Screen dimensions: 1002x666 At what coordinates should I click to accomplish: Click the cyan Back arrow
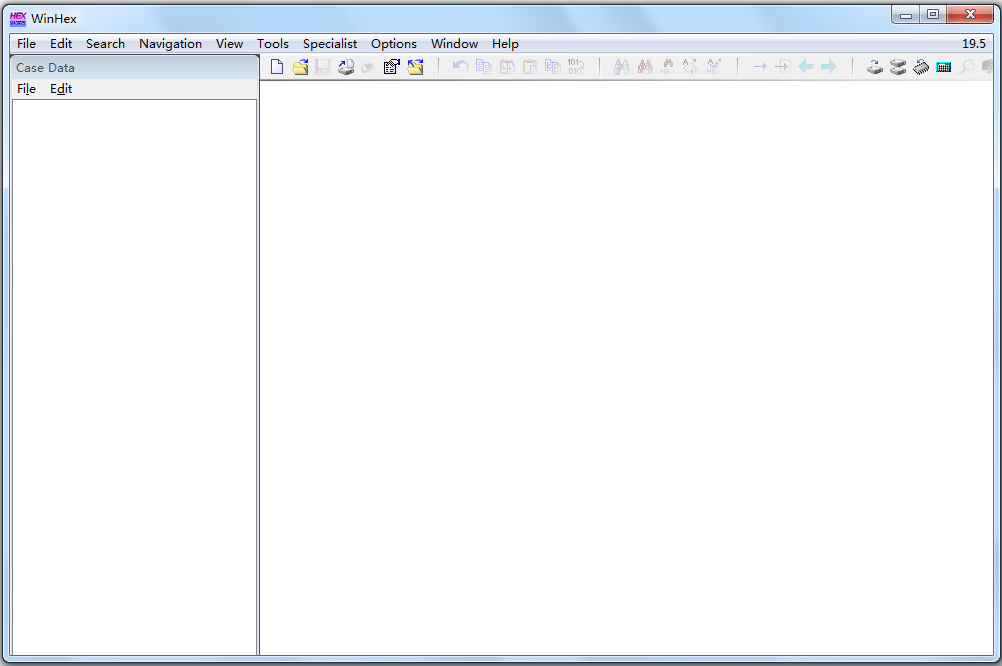806,66
